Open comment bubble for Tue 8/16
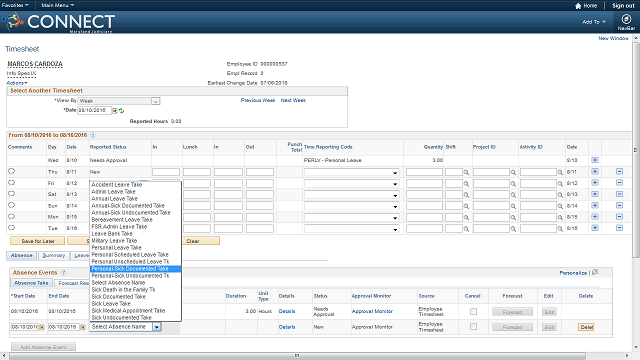640x360 pixels. coord(11,228)
